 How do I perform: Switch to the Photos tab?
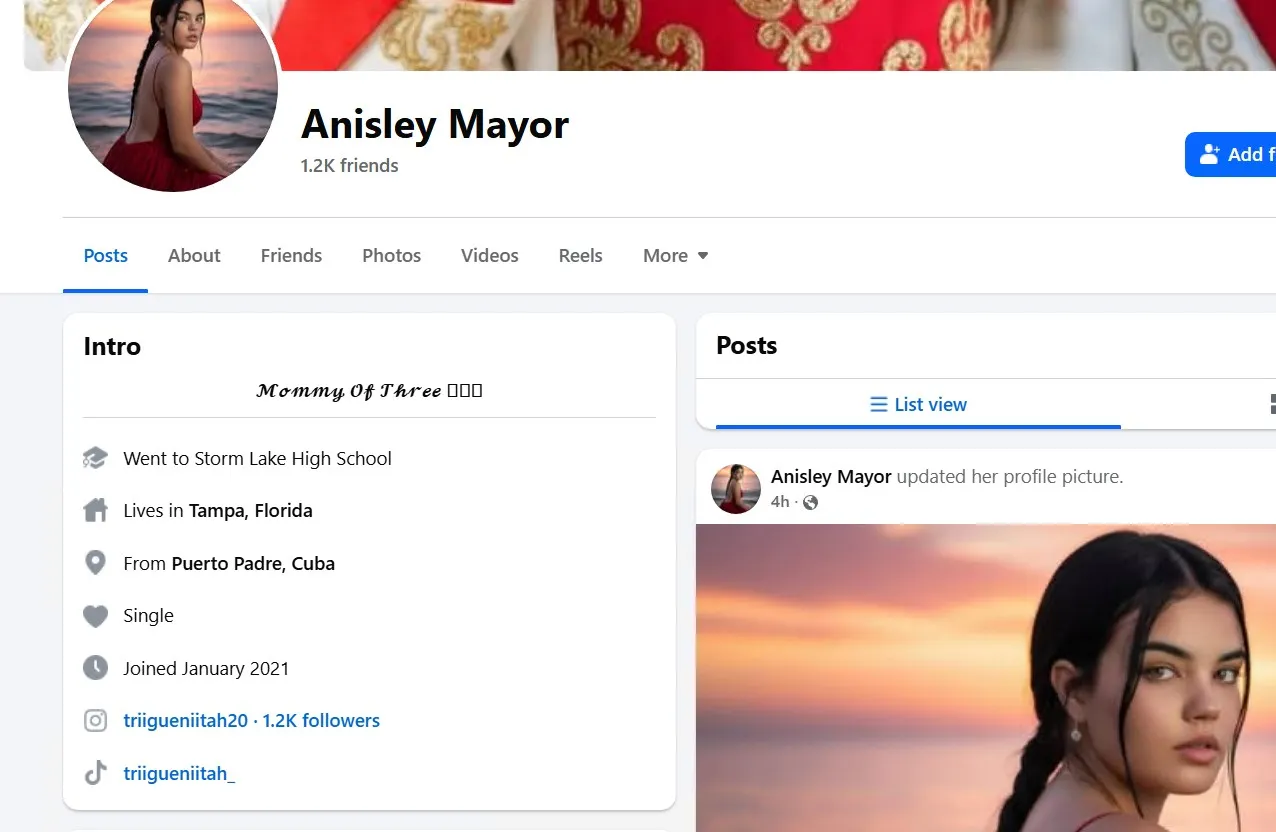tap(391, 255)
